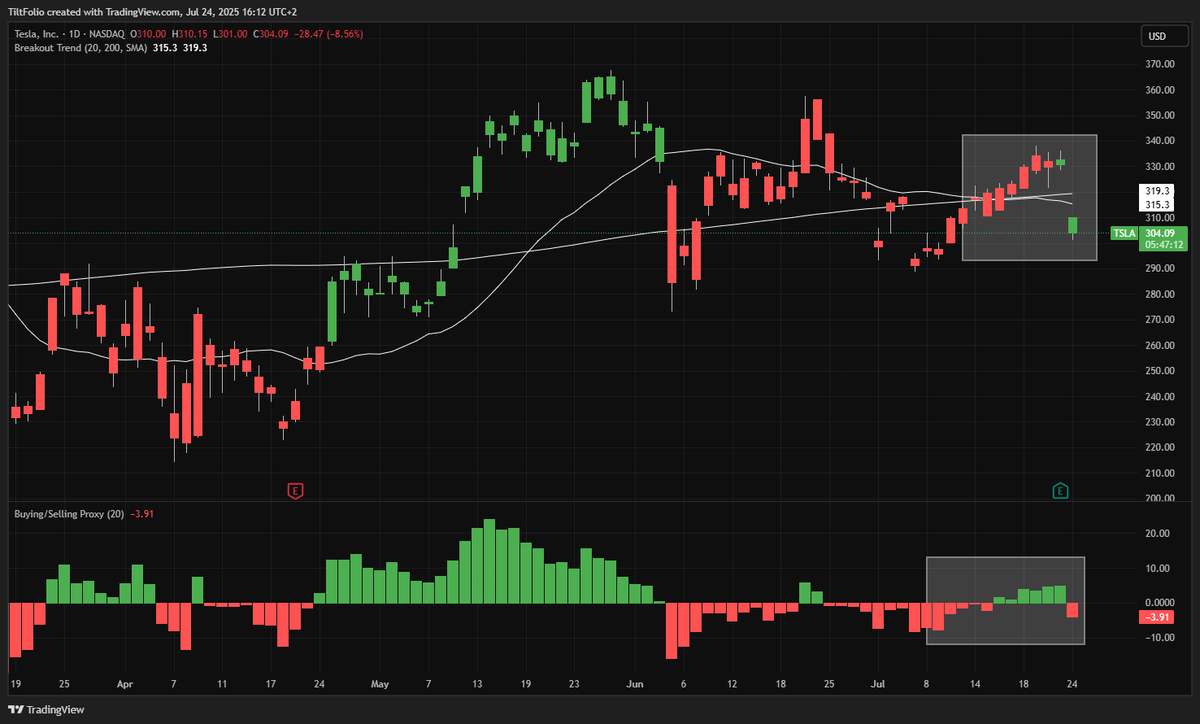This screenshot has height=724, width=1200.
Task: Click the 315.3 moving average price label
Action: pyautogui.click(x=1157, y=203)
